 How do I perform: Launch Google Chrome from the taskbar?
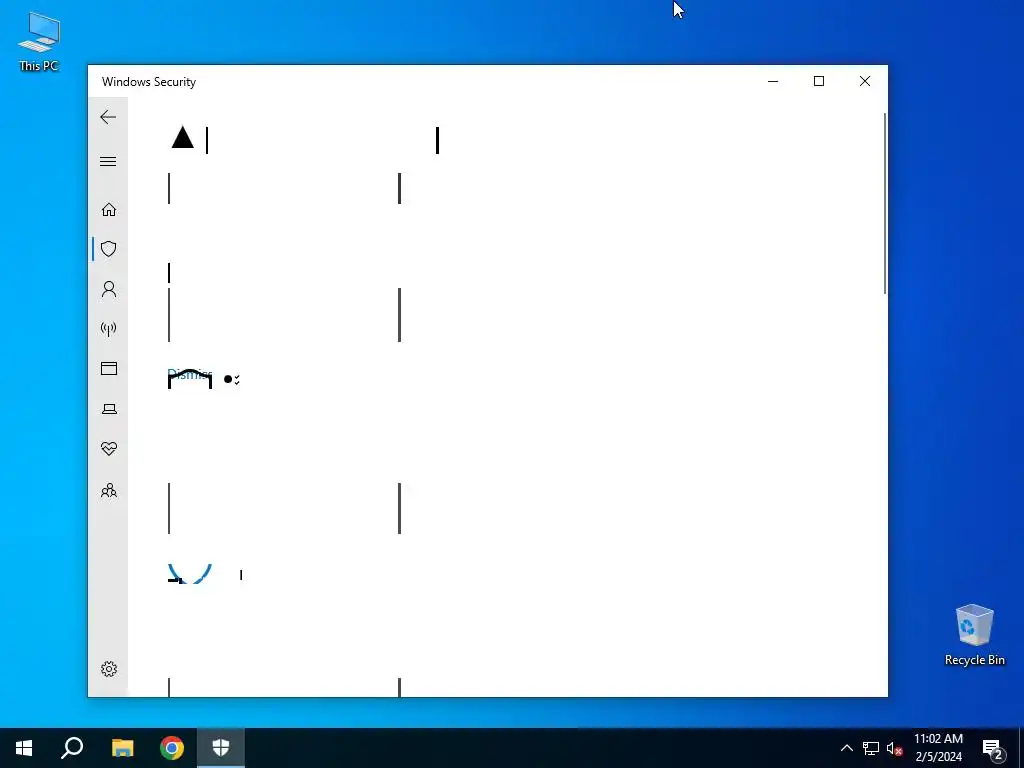click(x=172, y=748)
